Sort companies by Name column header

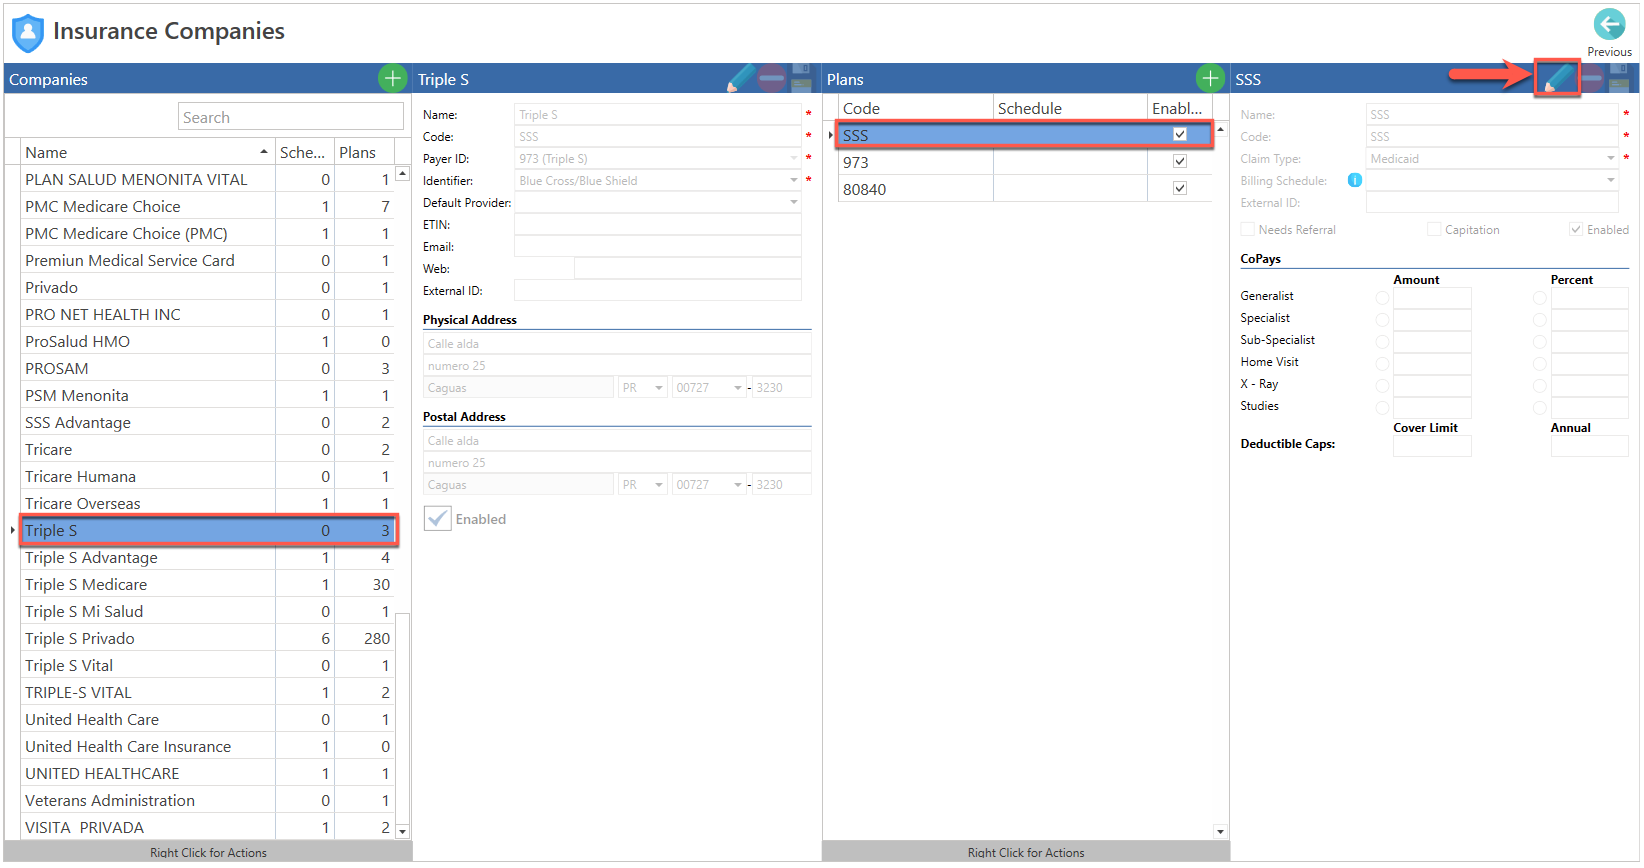pyautogui.click(x=147, y=152)
